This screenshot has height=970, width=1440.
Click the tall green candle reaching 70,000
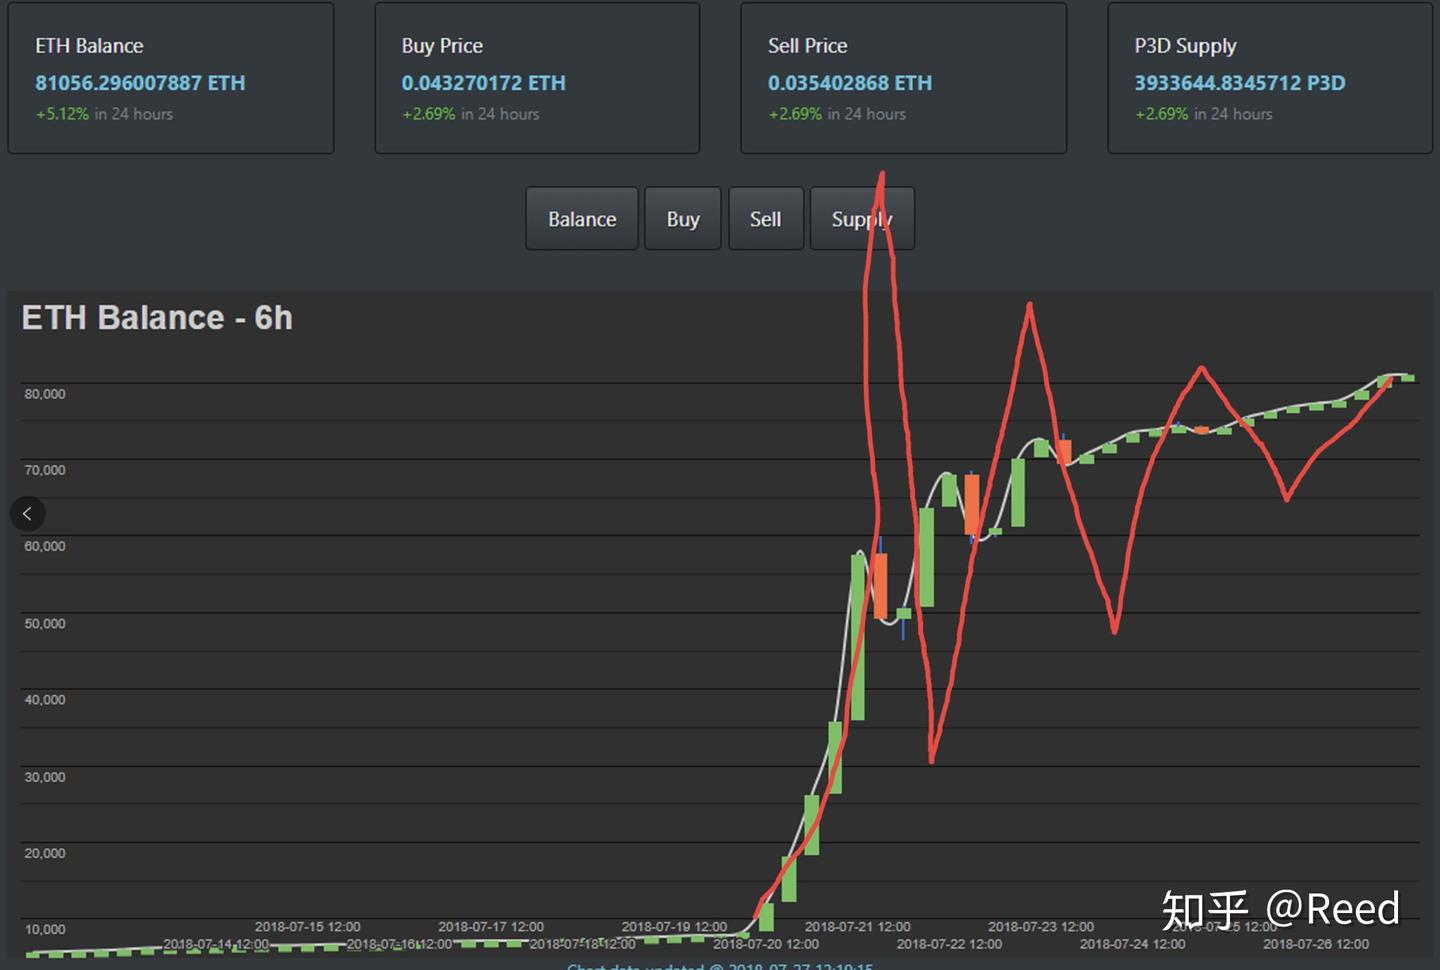pos(1018,493)
